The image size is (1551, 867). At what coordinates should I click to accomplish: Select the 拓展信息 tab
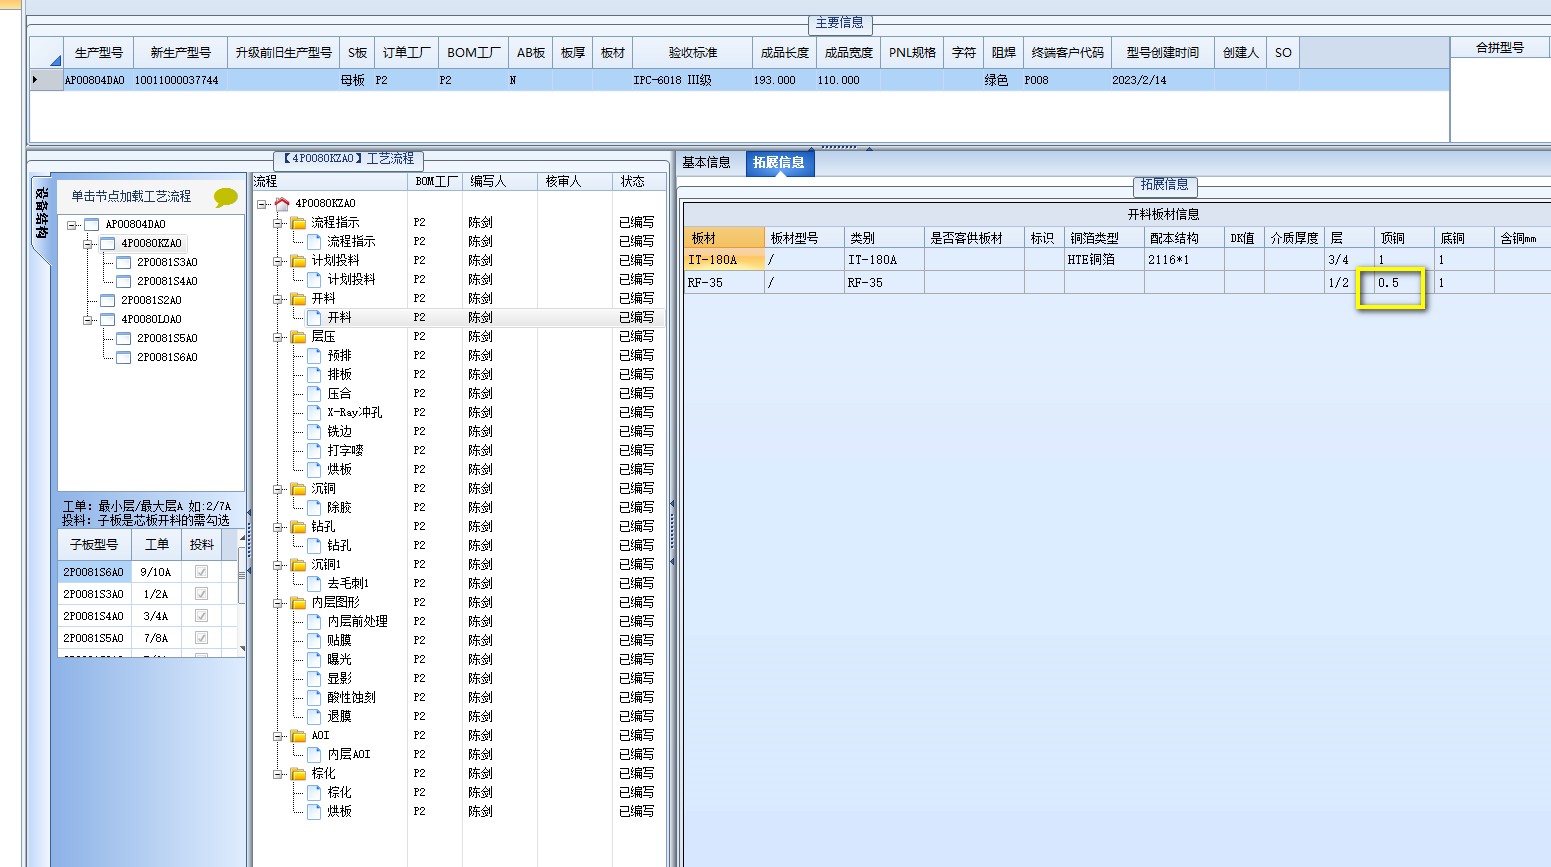click(779, 162)
